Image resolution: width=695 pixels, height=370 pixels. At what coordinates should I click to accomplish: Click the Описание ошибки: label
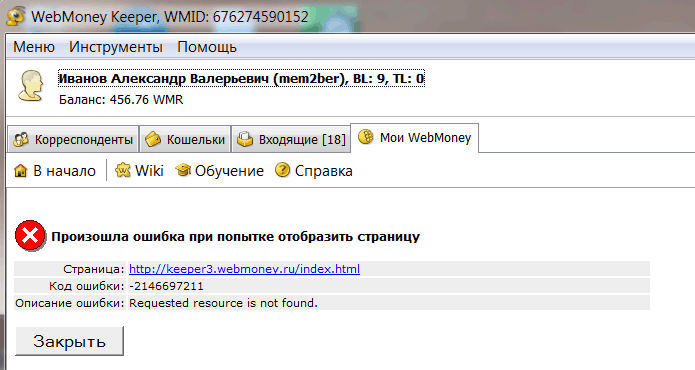click(x=70, y=303)
